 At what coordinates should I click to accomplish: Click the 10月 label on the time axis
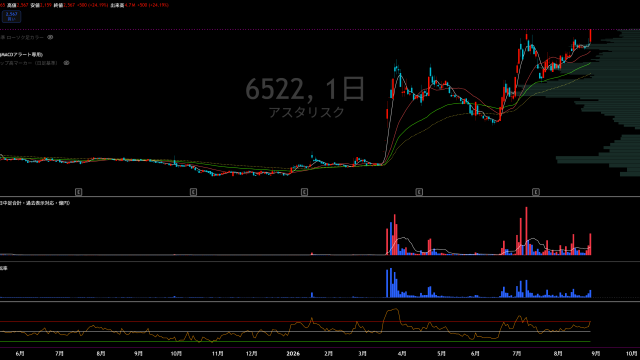pos(632,353)
